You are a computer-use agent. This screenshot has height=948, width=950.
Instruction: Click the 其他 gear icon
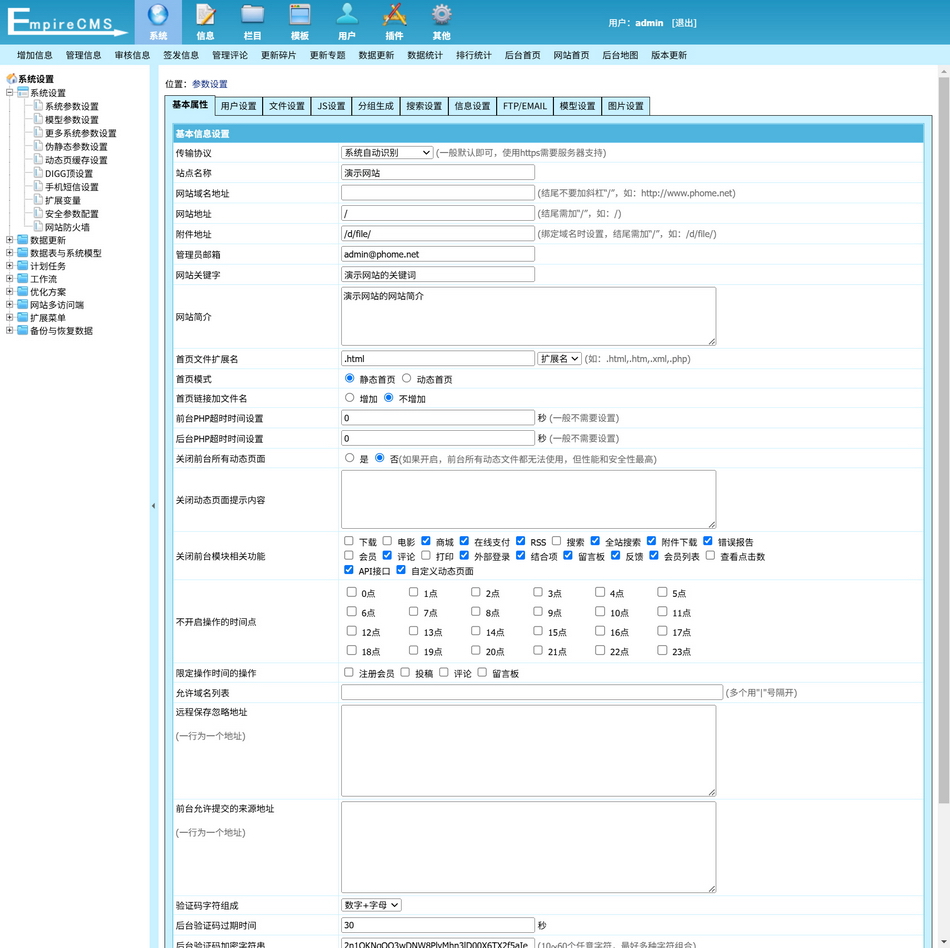441,15
